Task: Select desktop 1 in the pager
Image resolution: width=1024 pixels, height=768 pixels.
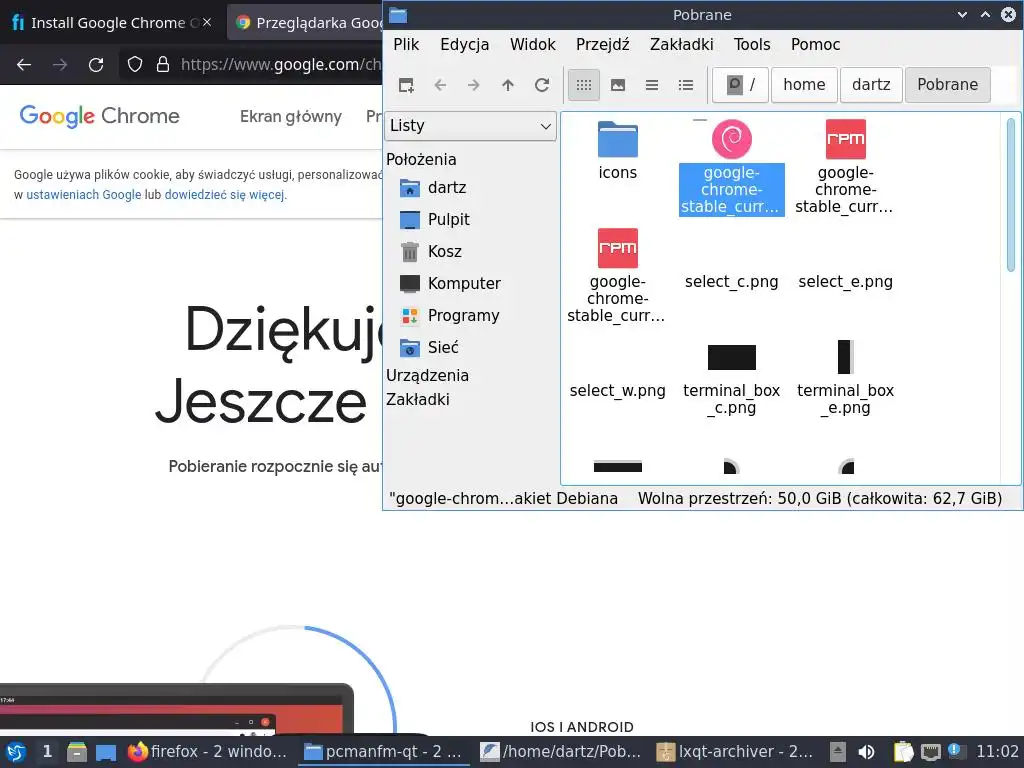Action: click(47, 752)
